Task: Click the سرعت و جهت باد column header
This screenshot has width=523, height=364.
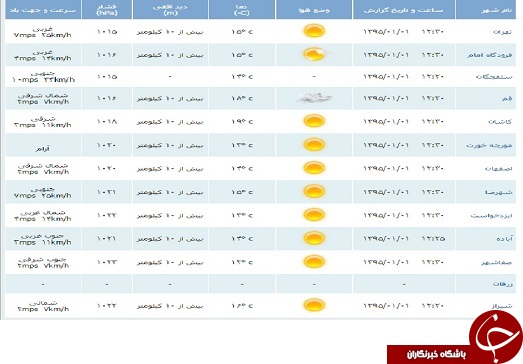Action: [x=43, y=10]
